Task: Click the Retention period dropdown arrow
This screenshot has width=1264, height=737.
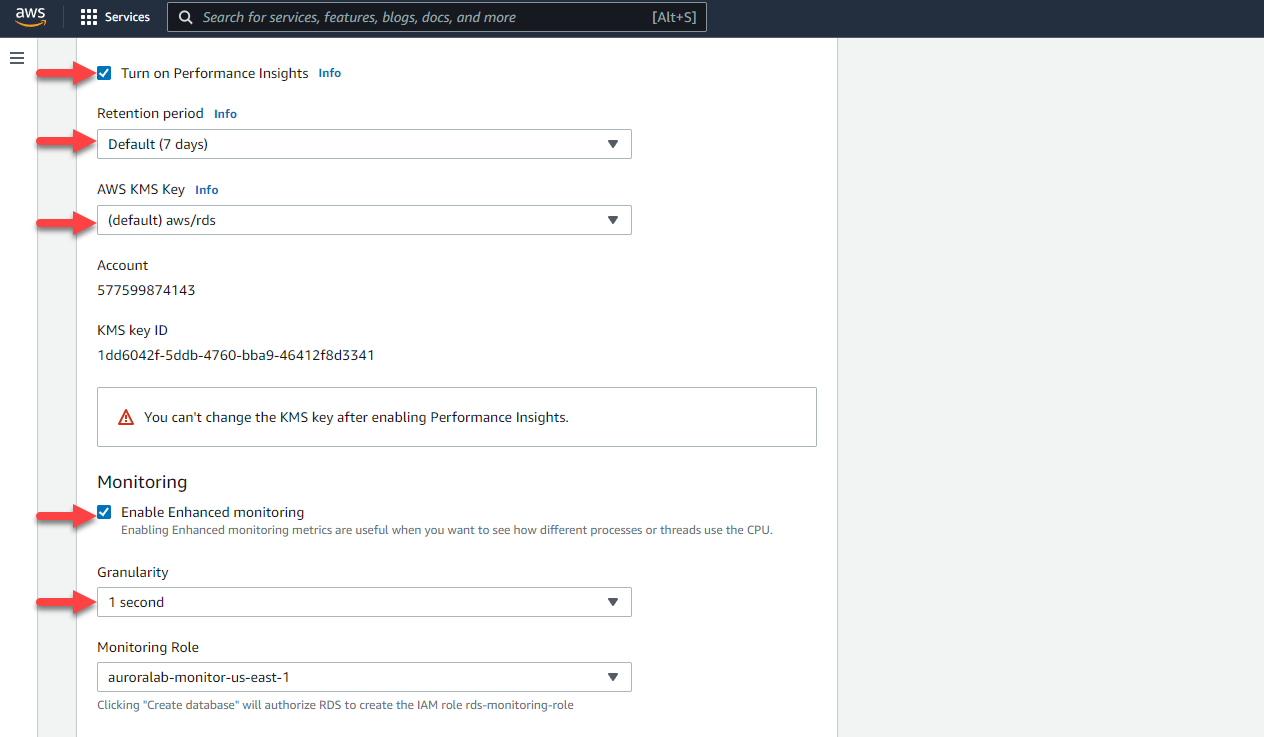Action: pos(613,144)
